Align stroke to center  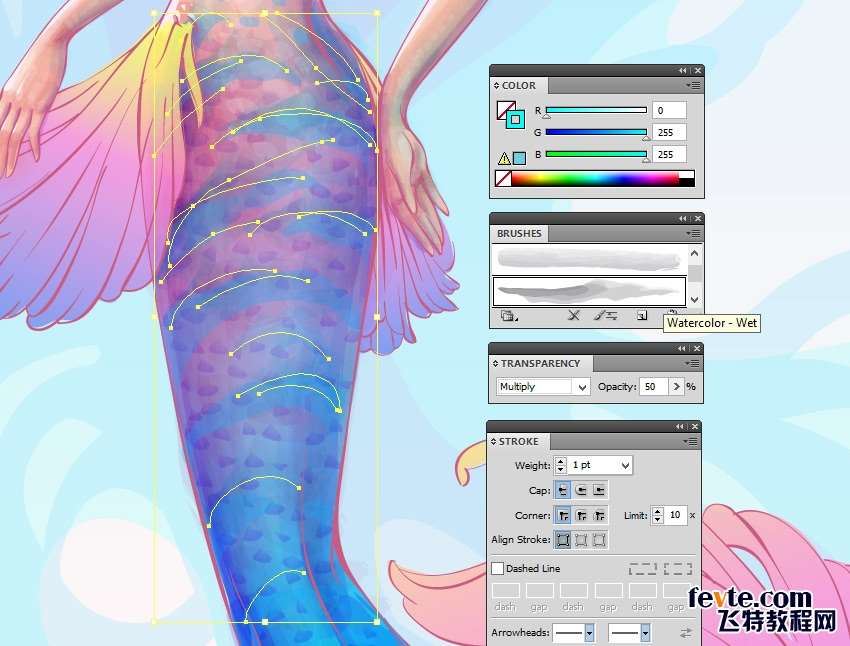(x=563, y=540)
